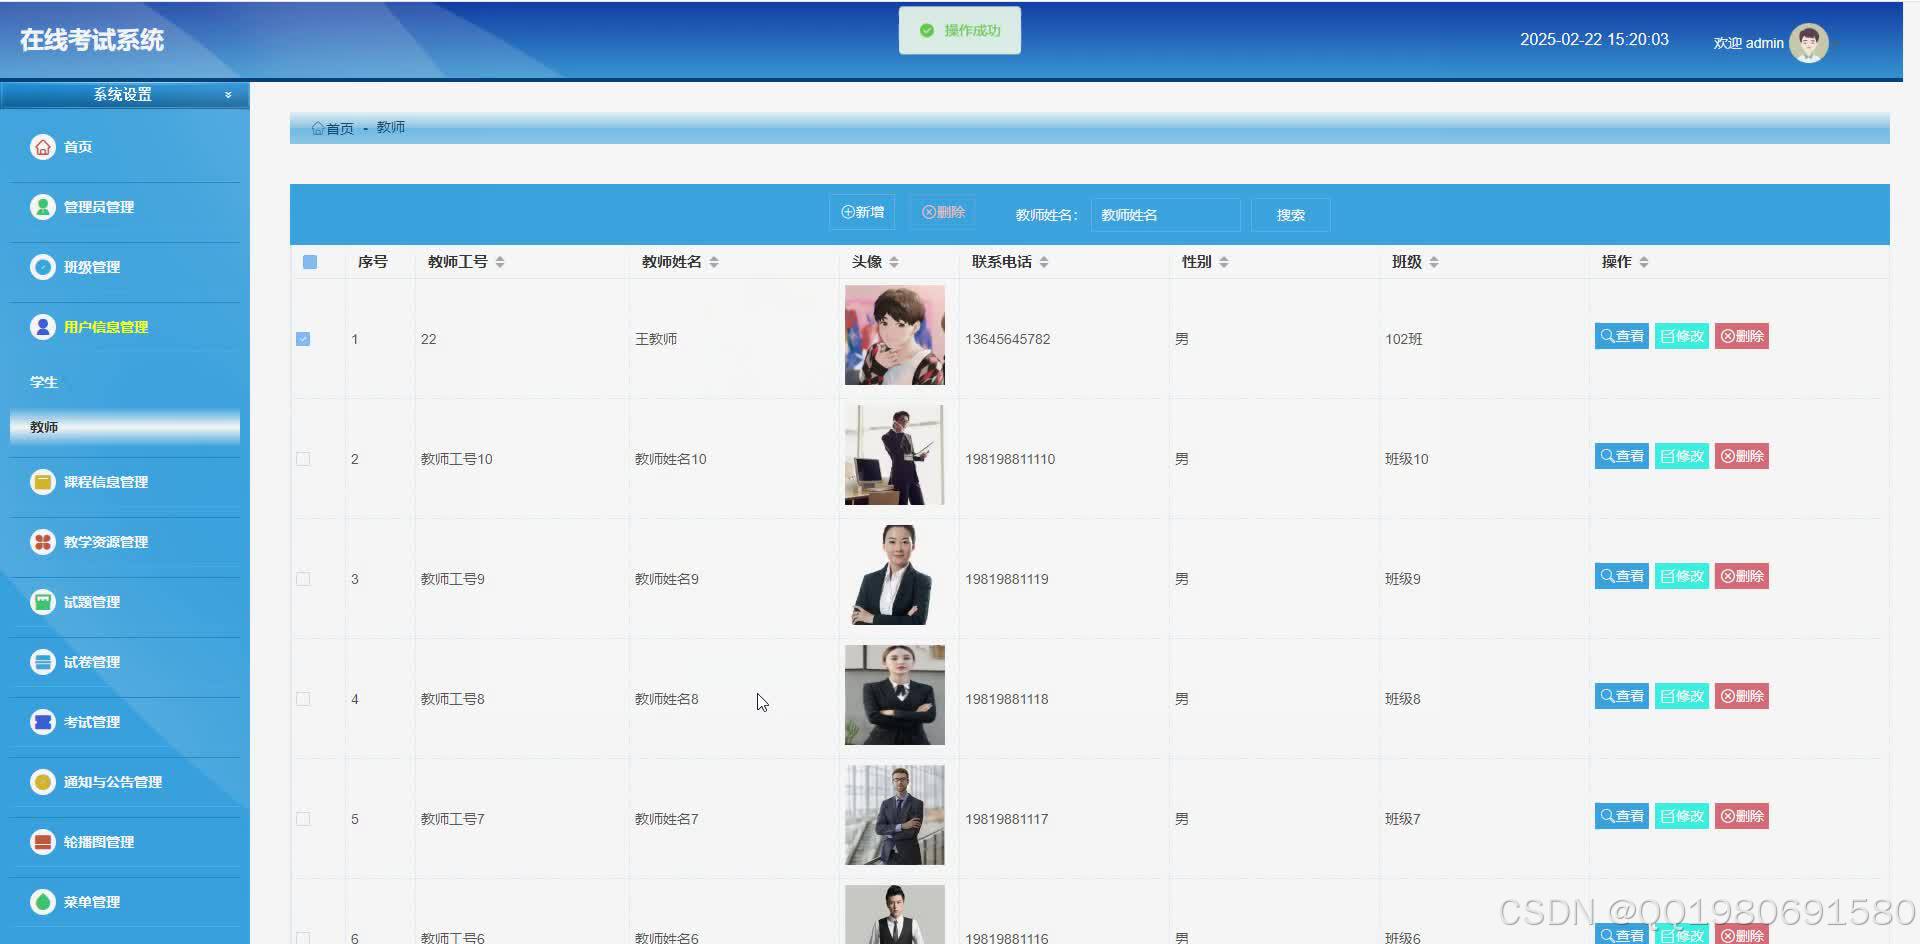Click the 102班 class cell

[1404, 339]
